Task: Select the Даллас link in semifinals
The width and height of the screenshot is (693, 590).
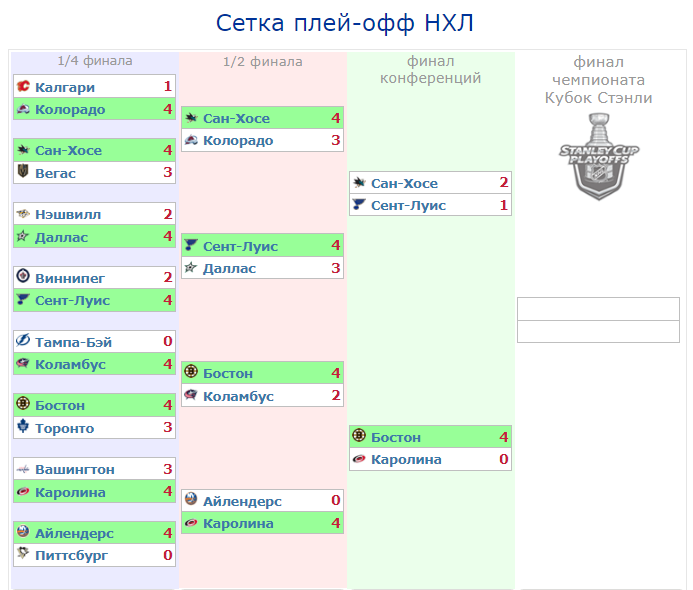Action: (x=229, y=268)
